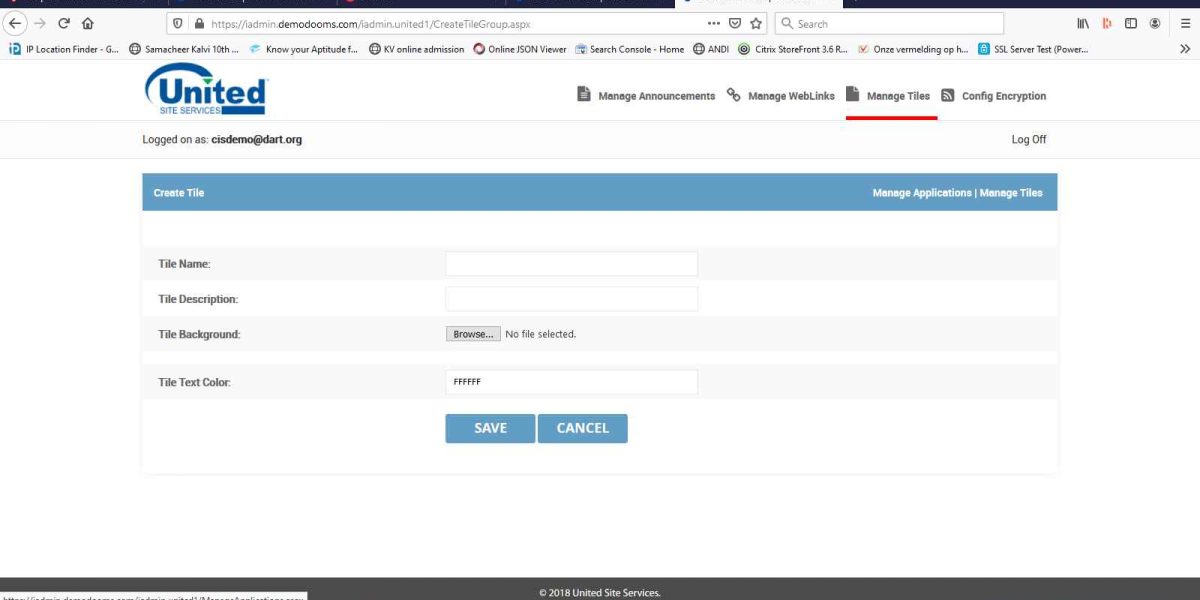Click the Manage WebLinks chain icon
The image size is (1200, 600).
(x=735, y=95)
